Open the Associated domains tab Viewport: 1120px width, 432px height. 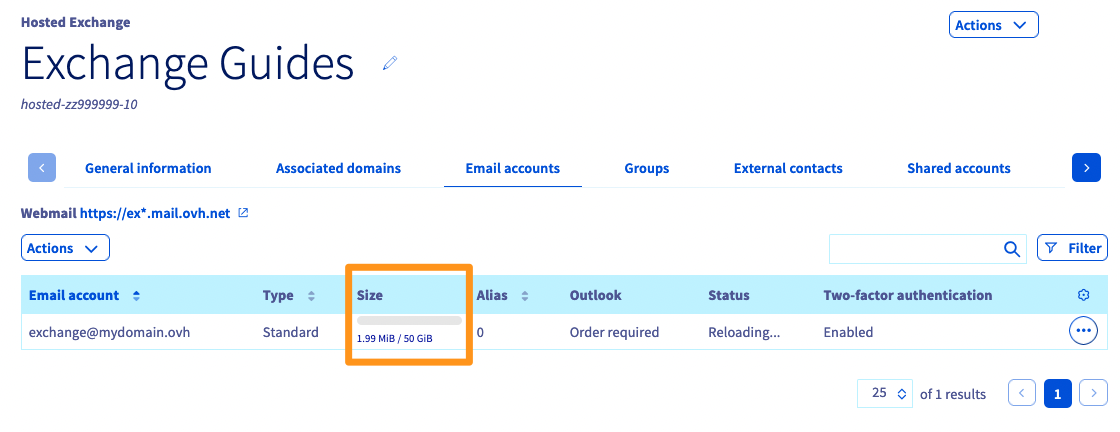[x=338, y=168]
